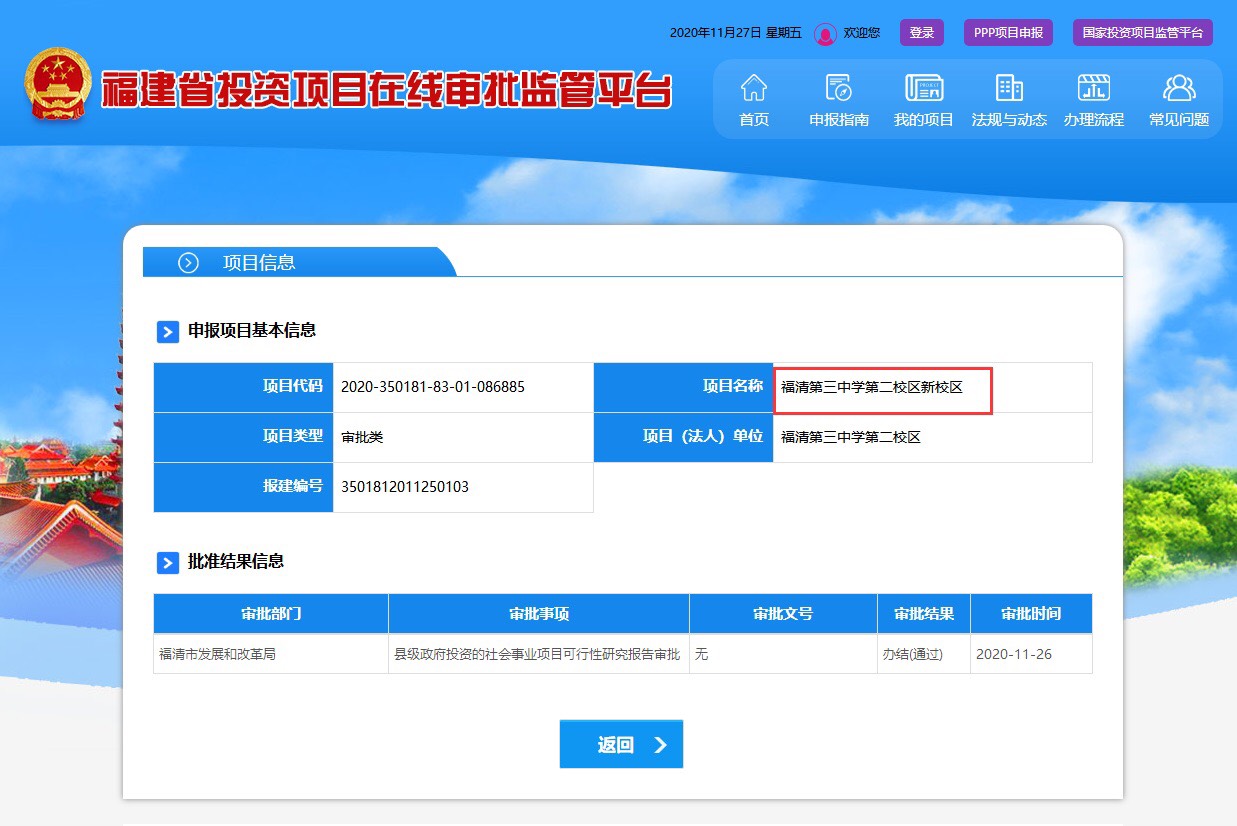
Task: Click the 首页 home icon
Action: coord(754,88)
